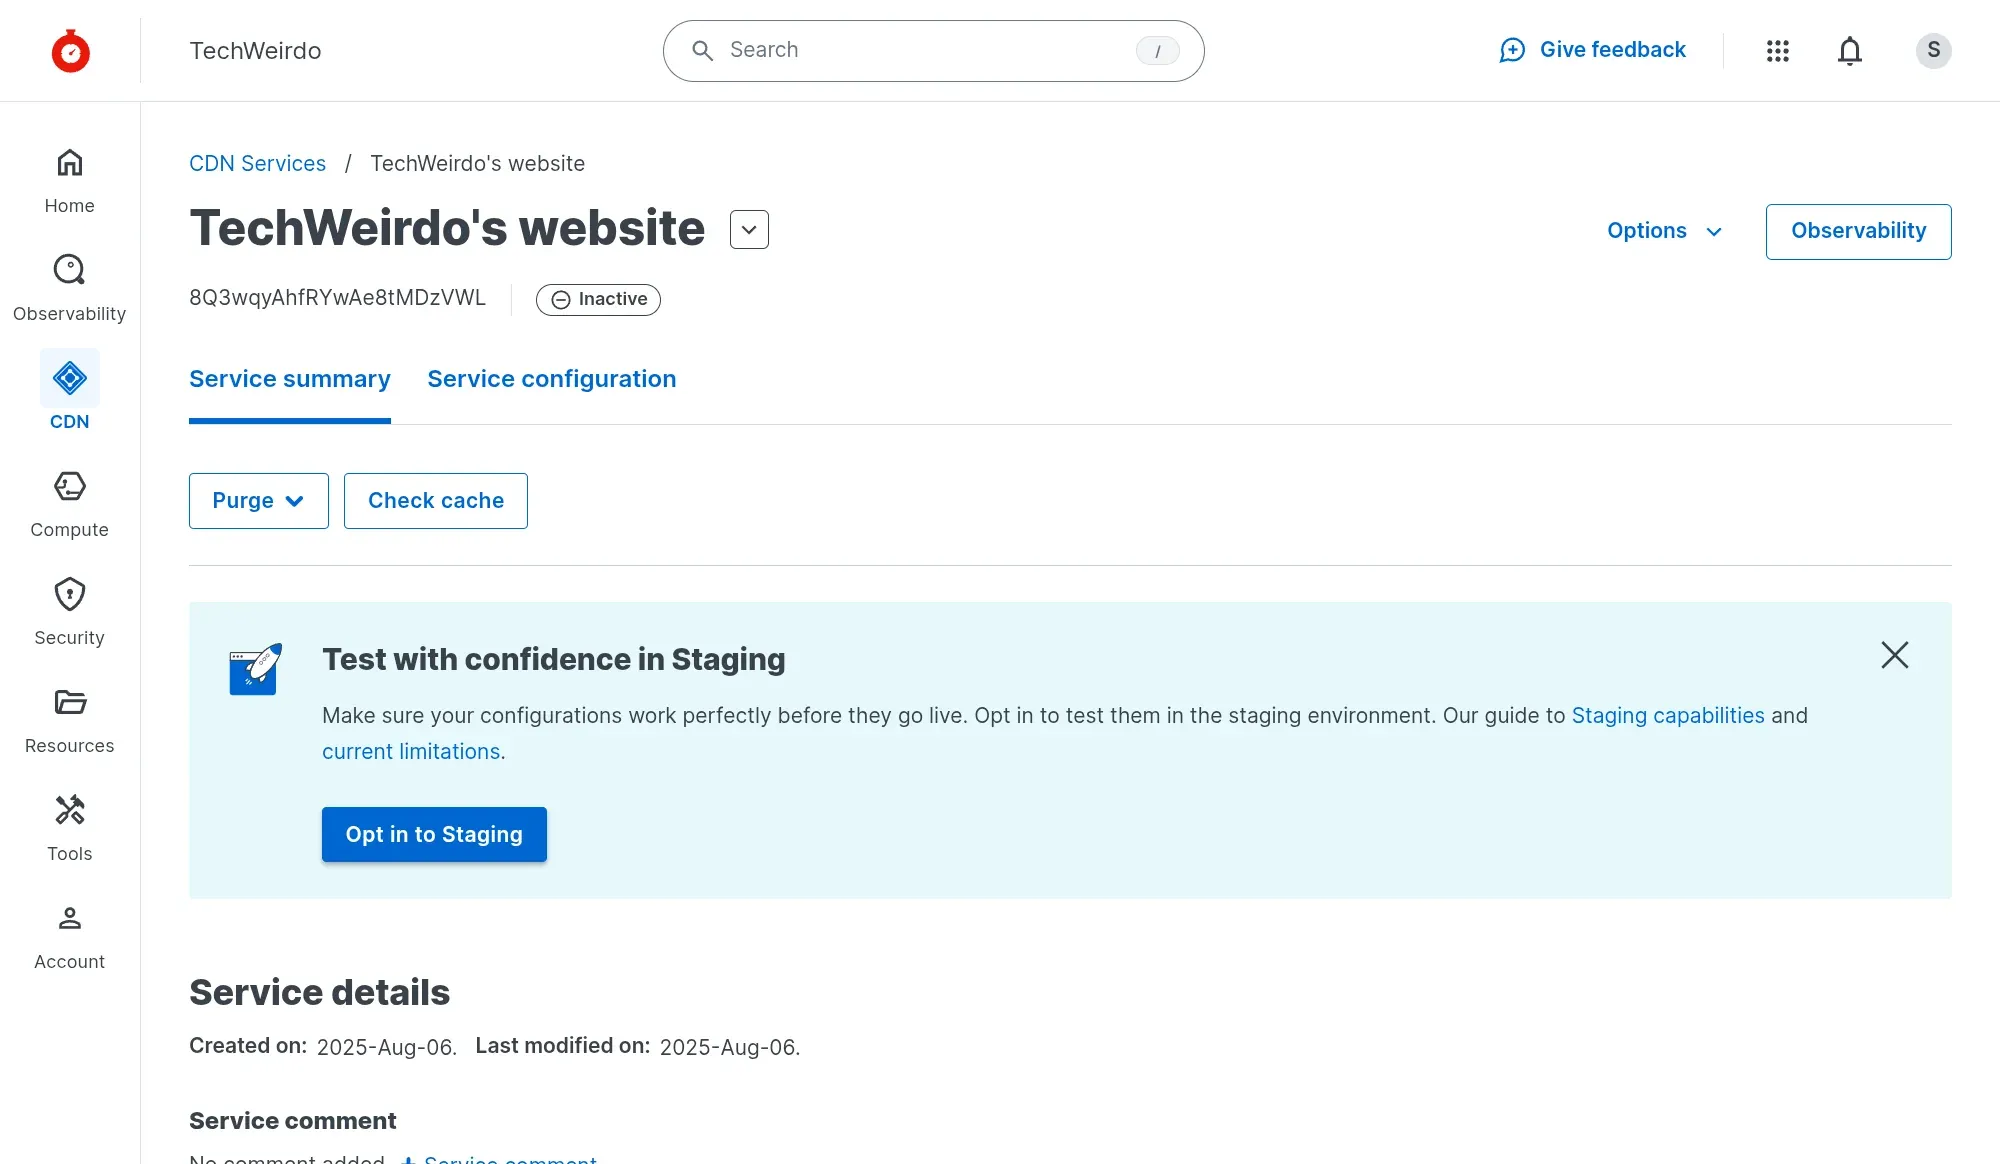The image size is (2000, 1164).
Task: Follow the CDN Services breadcrumb link
Action: point(257,163)
